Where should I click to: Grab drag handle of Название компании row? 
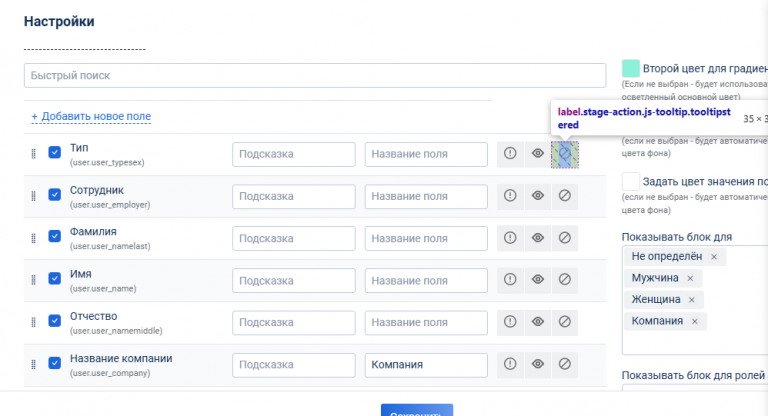pyautogui.click(x=33, y=364)
